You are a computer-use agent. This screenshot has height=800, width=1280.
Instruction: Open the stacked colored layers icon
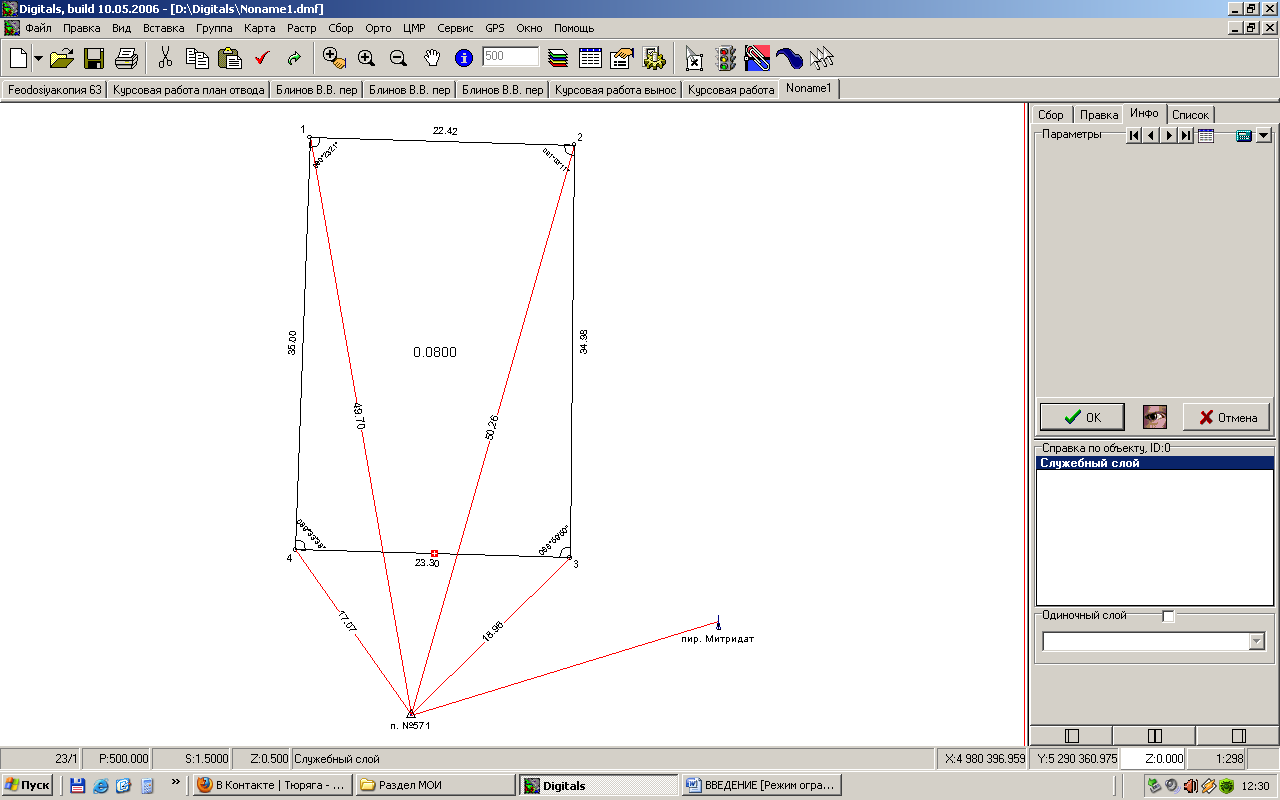point(558,58)
